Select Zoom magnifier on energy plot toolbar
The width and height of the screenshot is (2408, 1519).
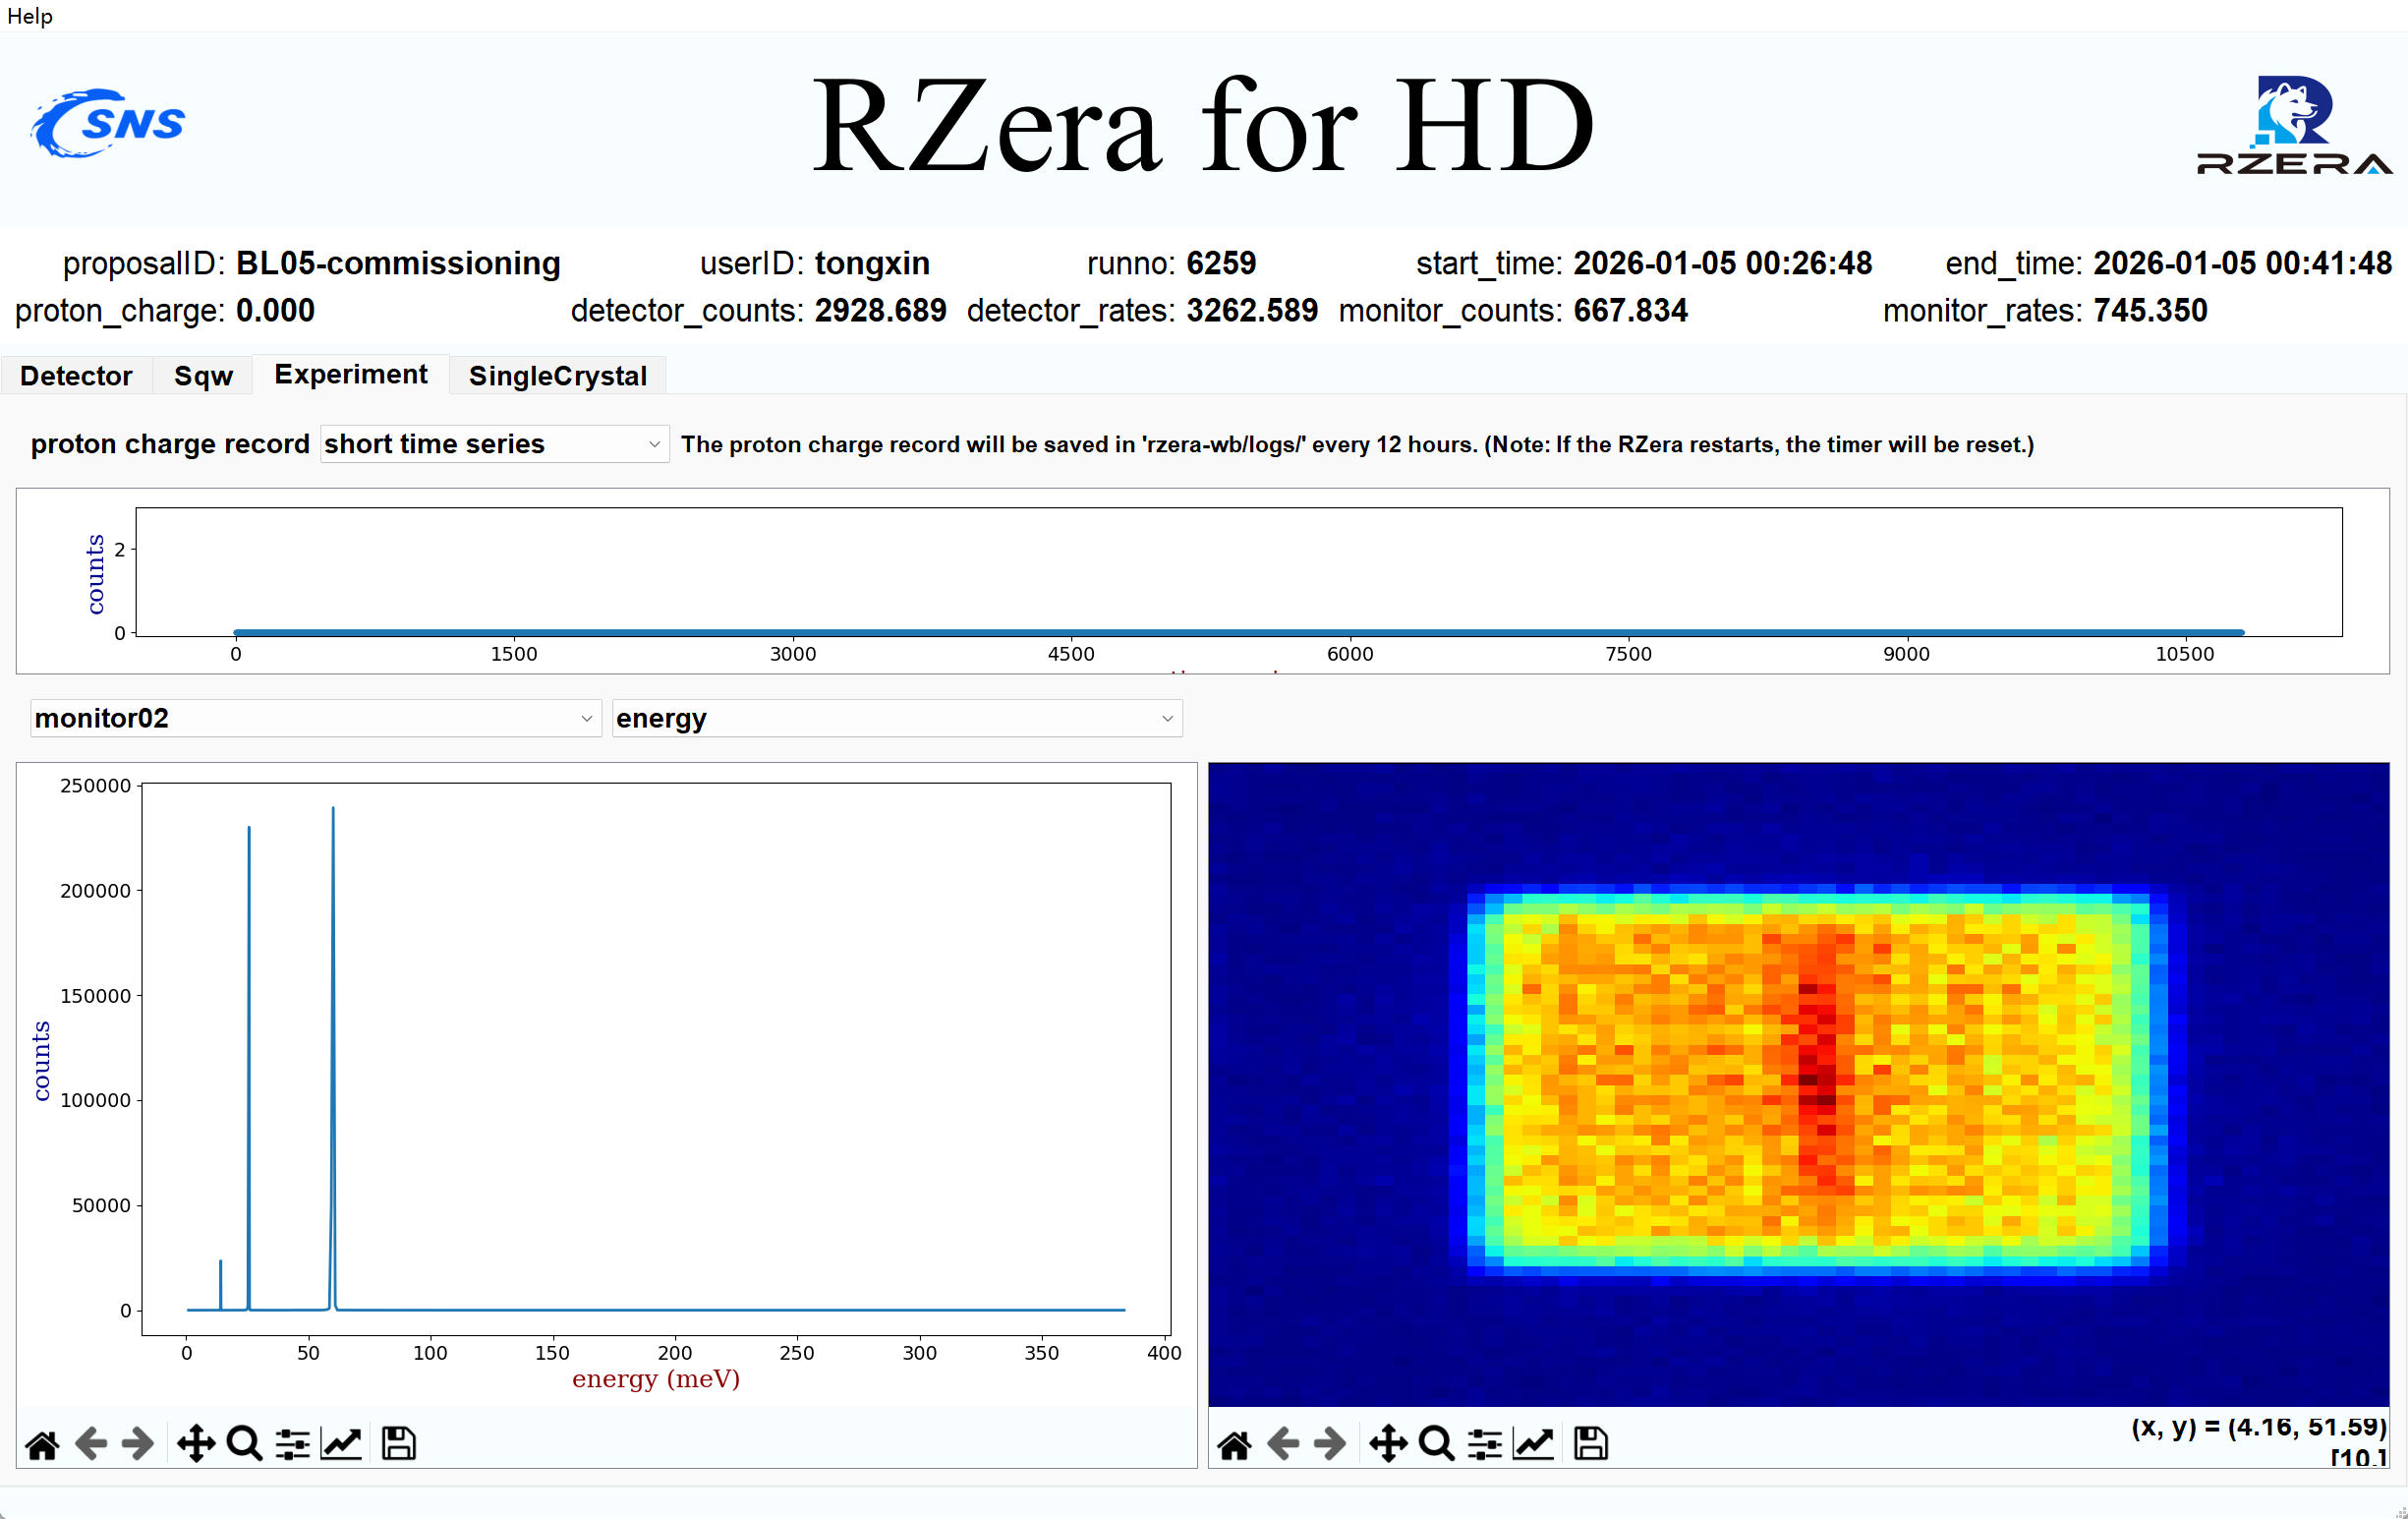[x=244, y=1444]
